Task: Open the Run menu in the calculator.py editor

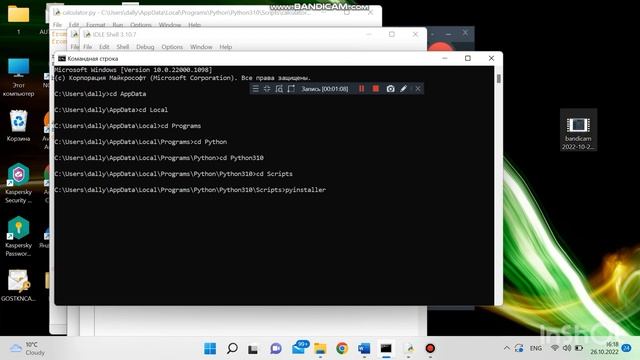Action: (x=118, y=25)
